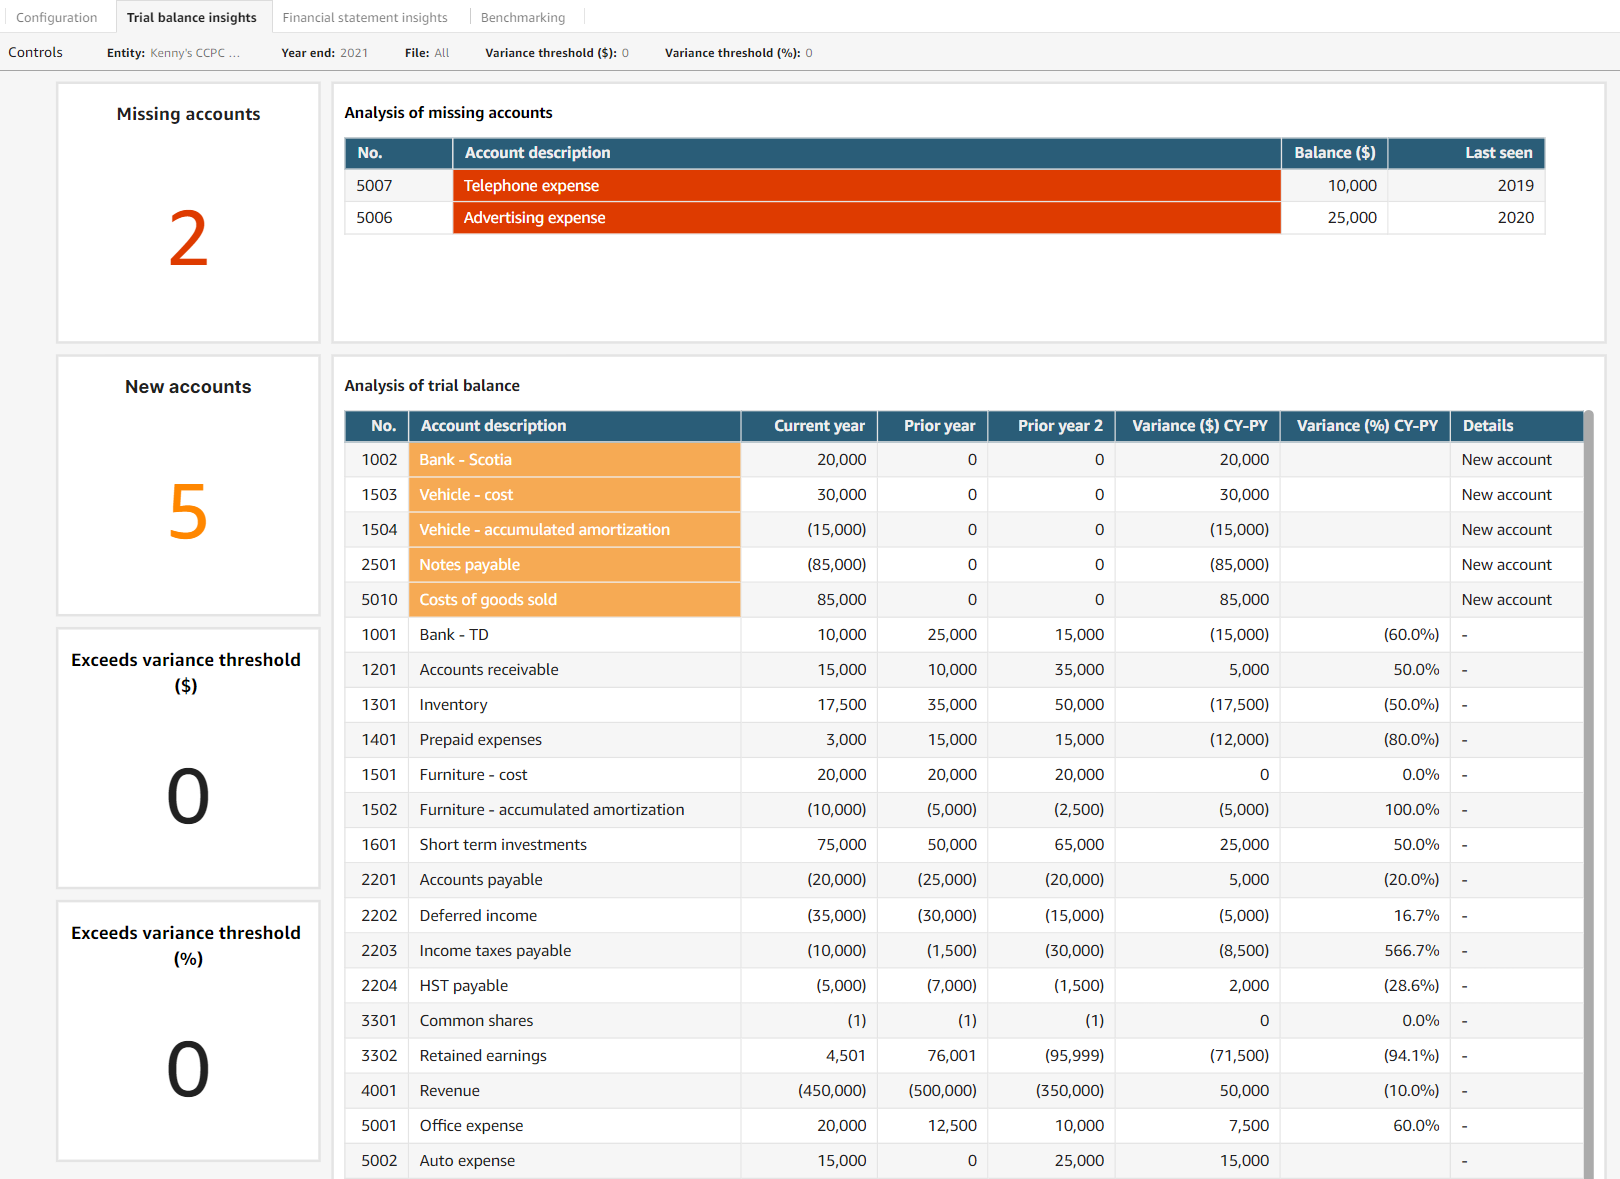Sort by the Last seen column header
The width and height of the screenshot is (1620, 1179).
click(x=1466, y=153)
